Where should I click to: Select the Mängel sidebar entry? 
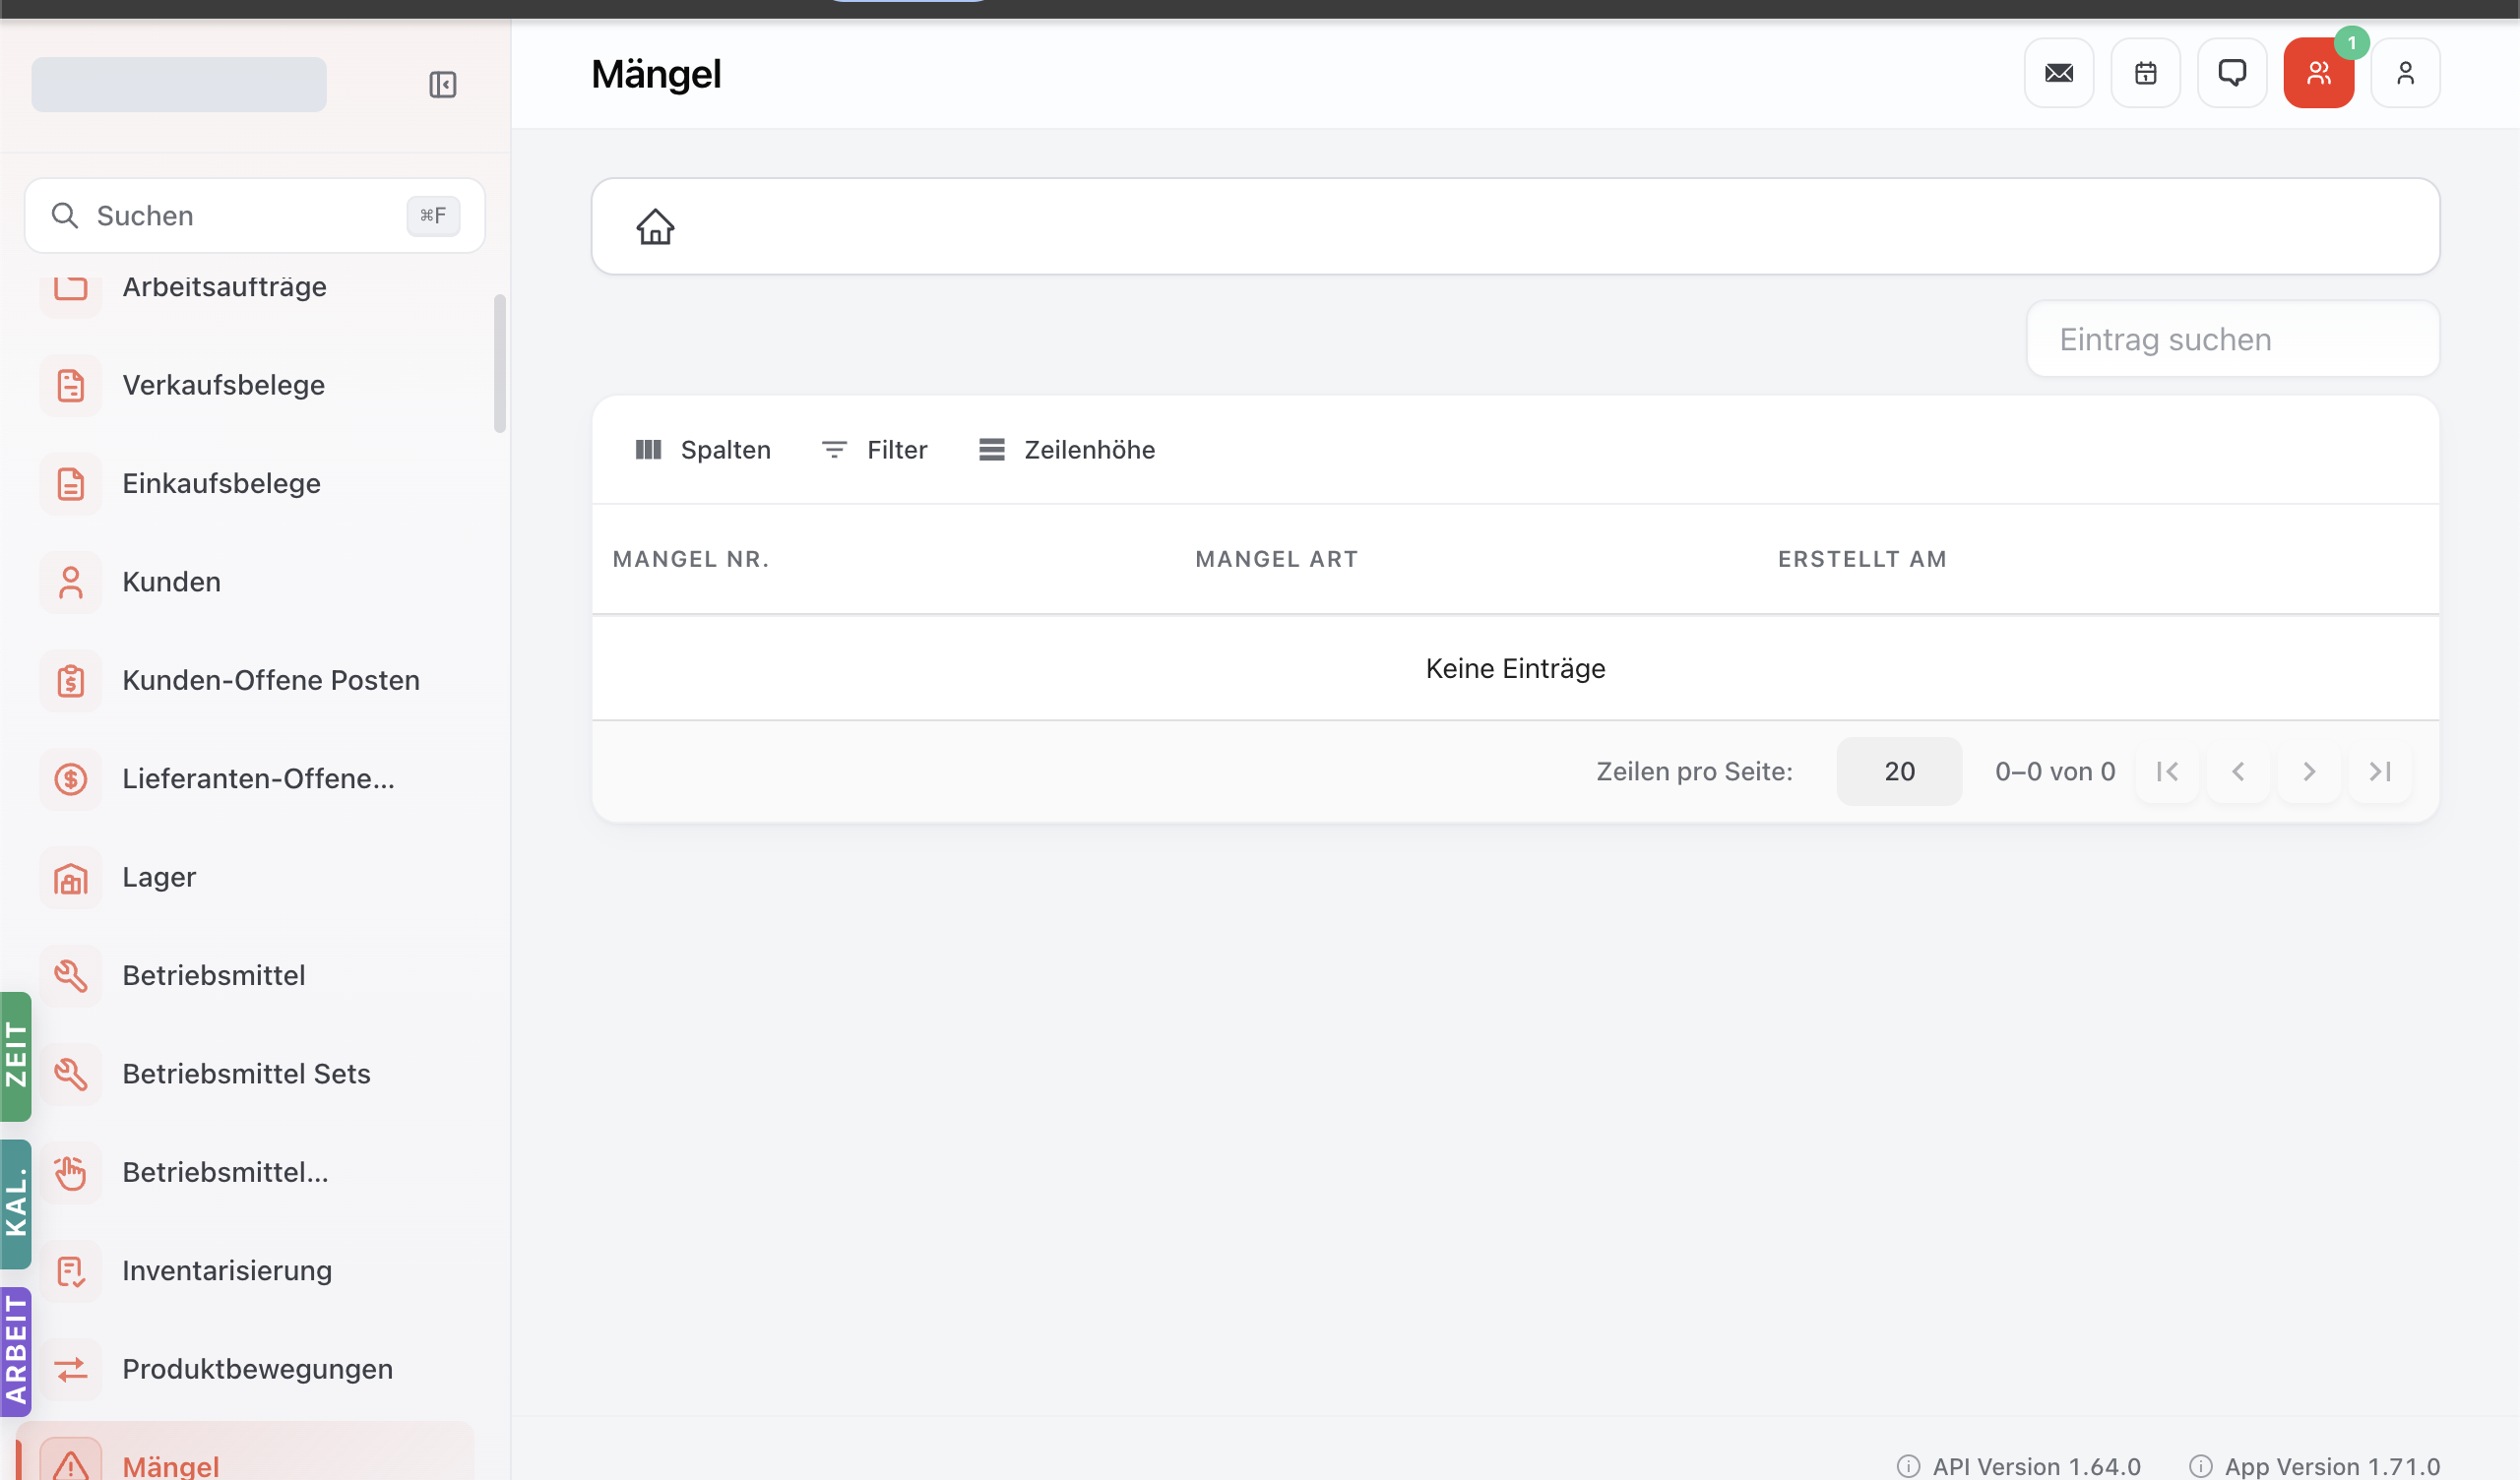(245, 1453)
